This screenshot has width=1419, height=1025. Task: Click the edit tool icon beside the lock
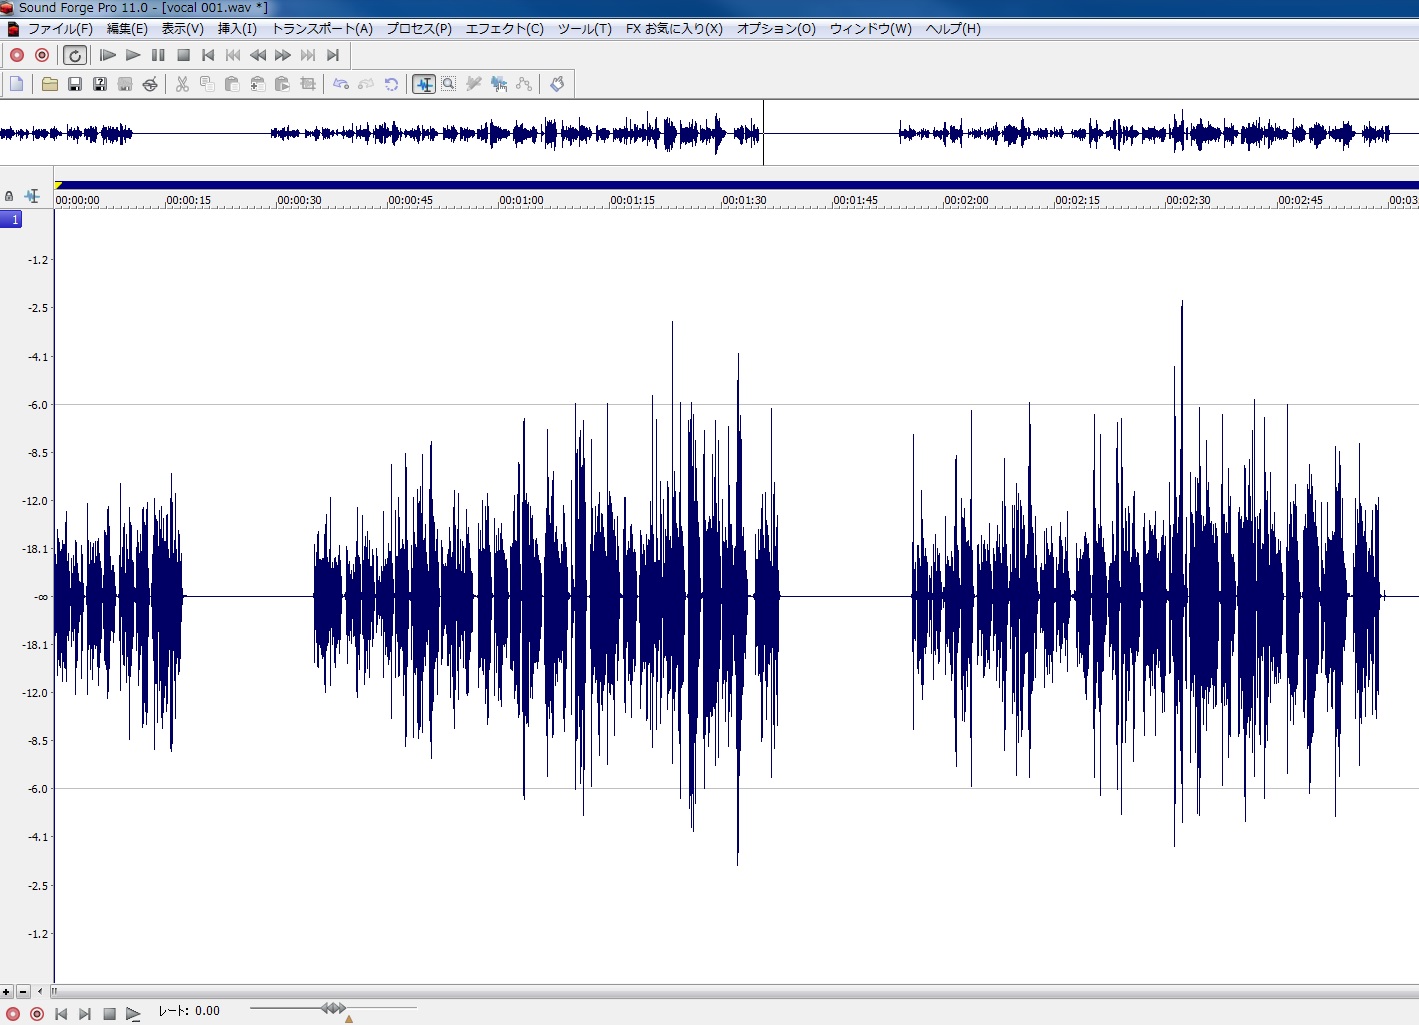tap(32, 196)
